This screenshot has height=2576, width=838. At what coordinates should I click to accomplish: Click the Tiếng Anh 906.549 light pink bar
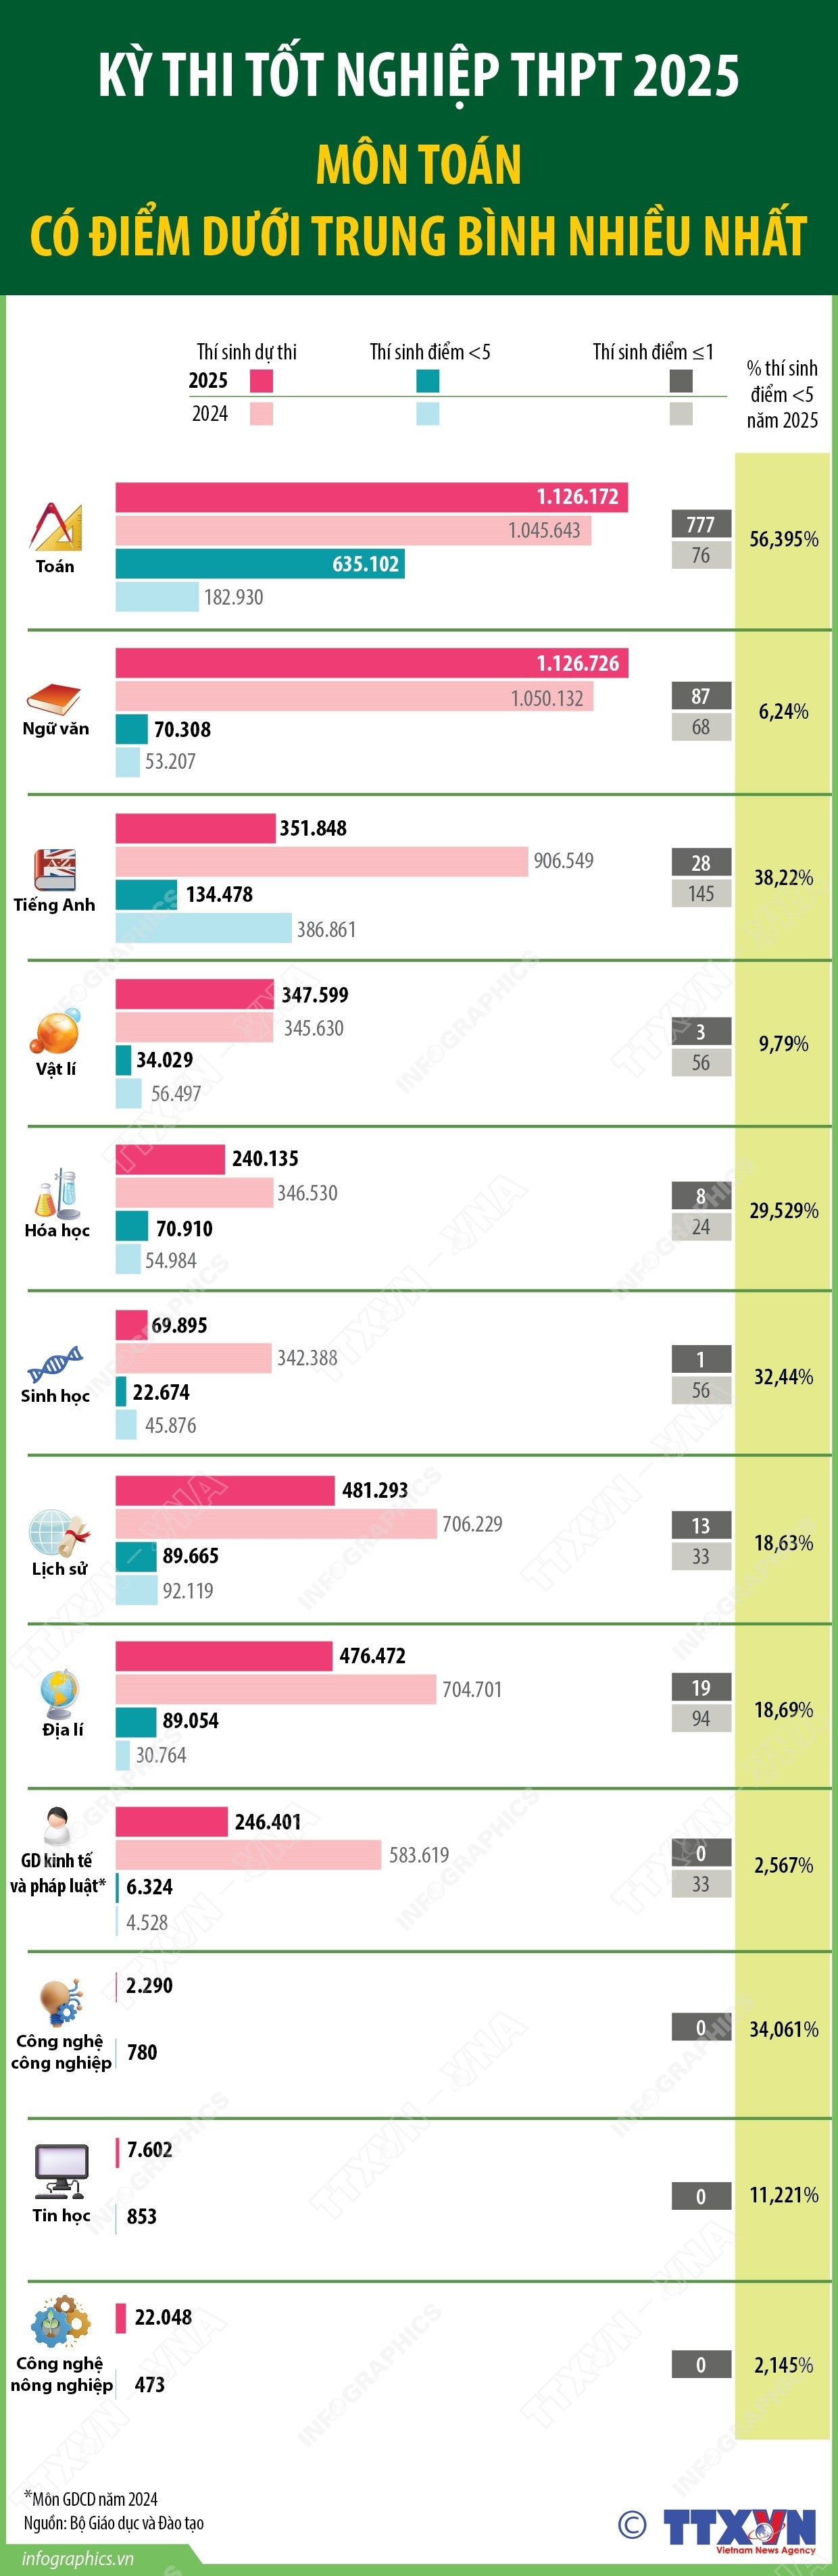tap(321, 861)
